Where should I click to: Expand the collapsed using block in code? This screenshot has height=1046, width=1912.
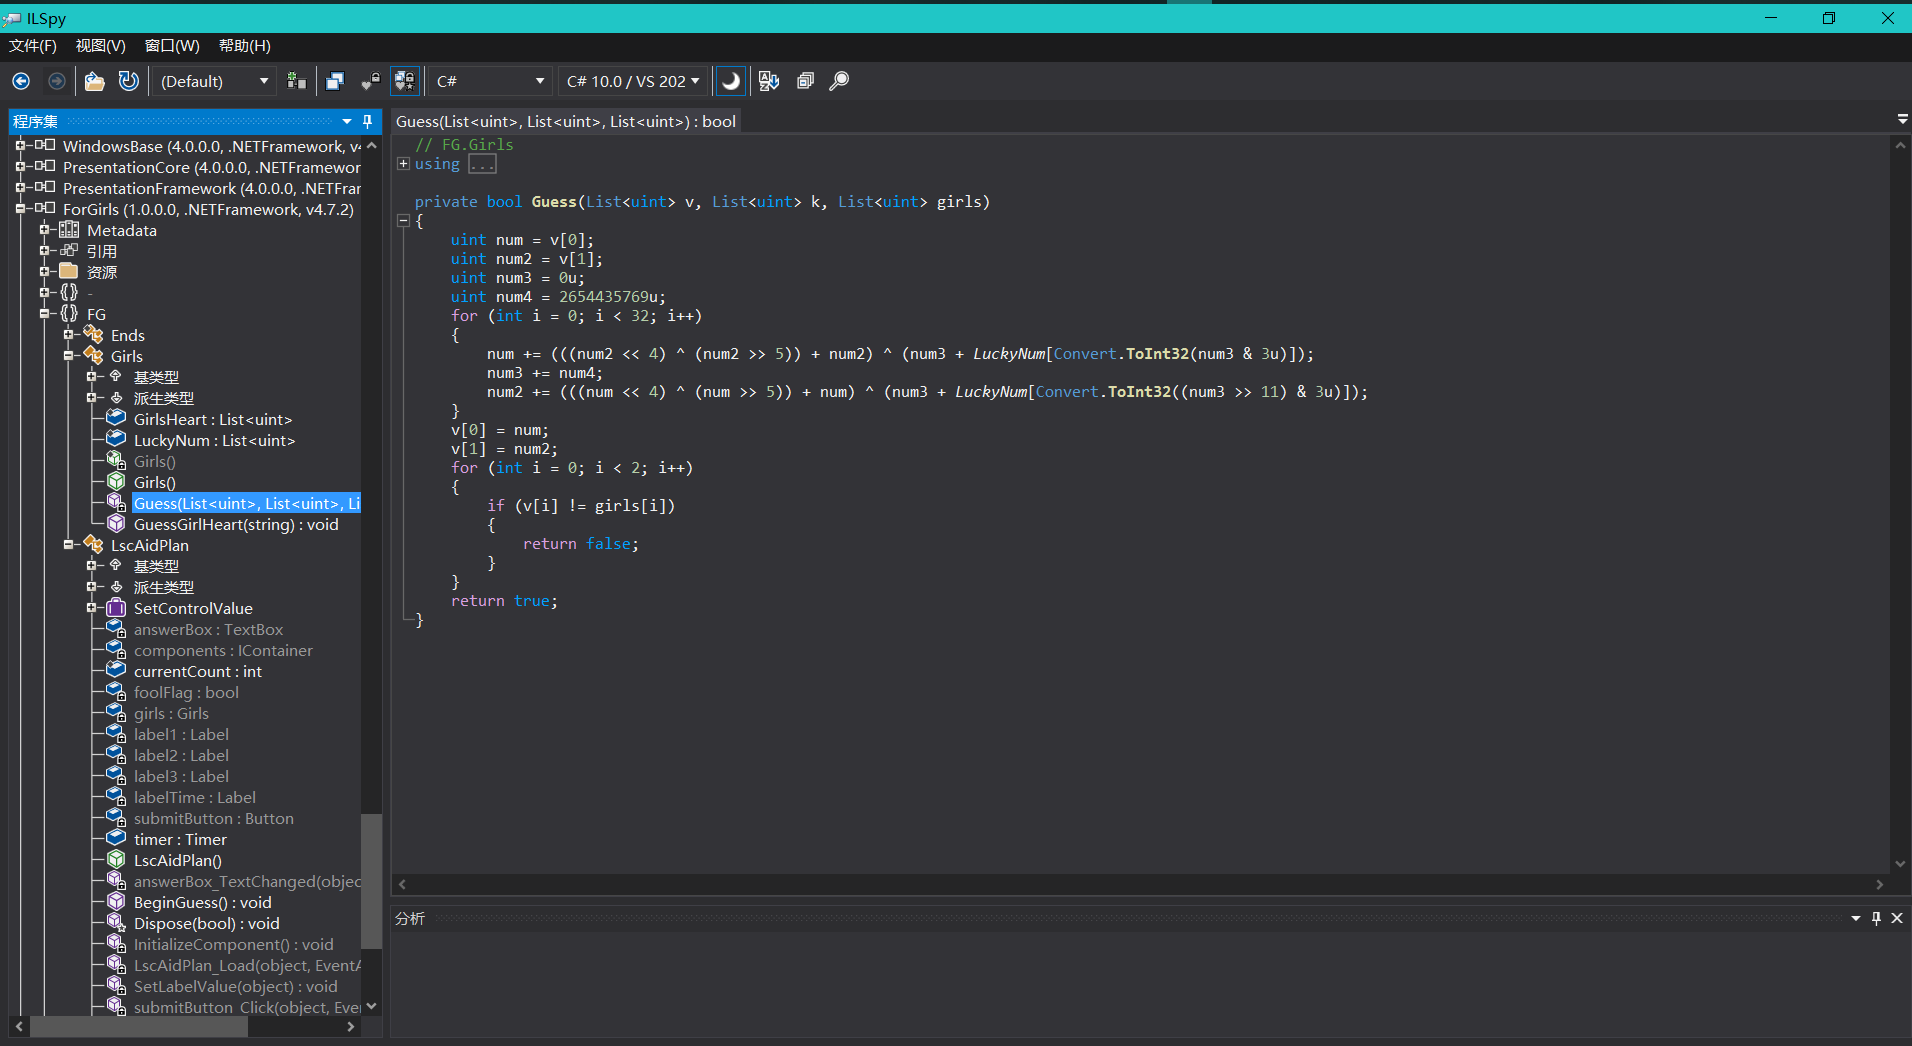(x=403, y=164)
